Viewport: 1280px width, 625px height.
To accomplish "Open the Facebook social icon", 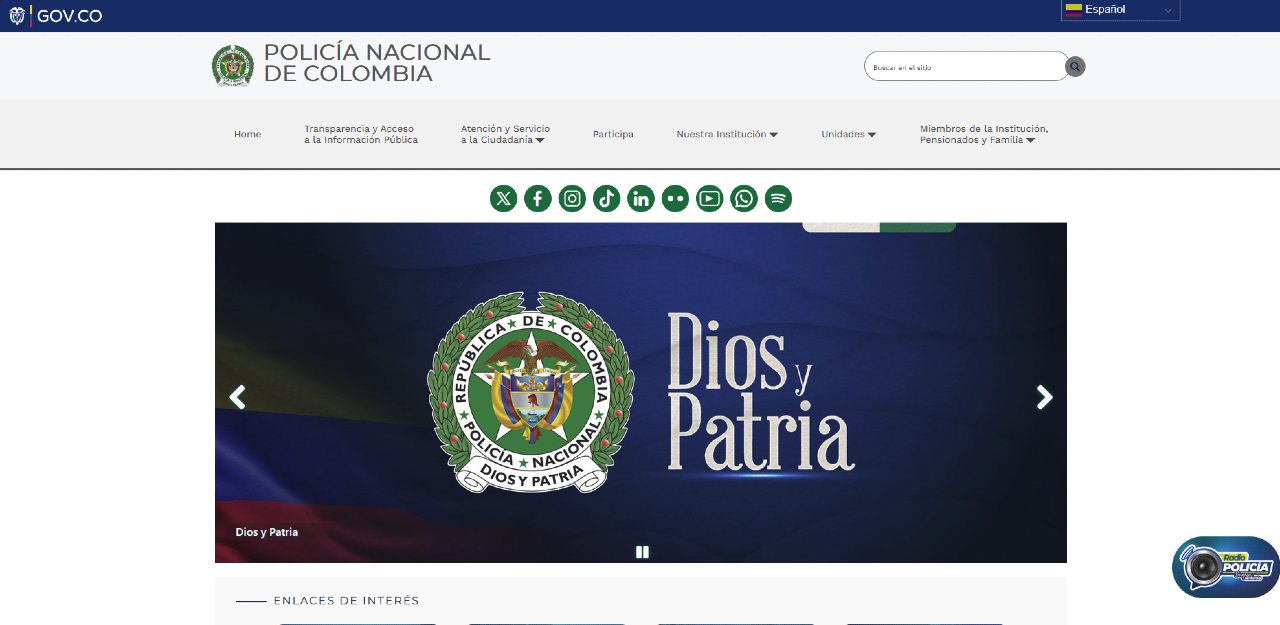I will tap(538, 198).
